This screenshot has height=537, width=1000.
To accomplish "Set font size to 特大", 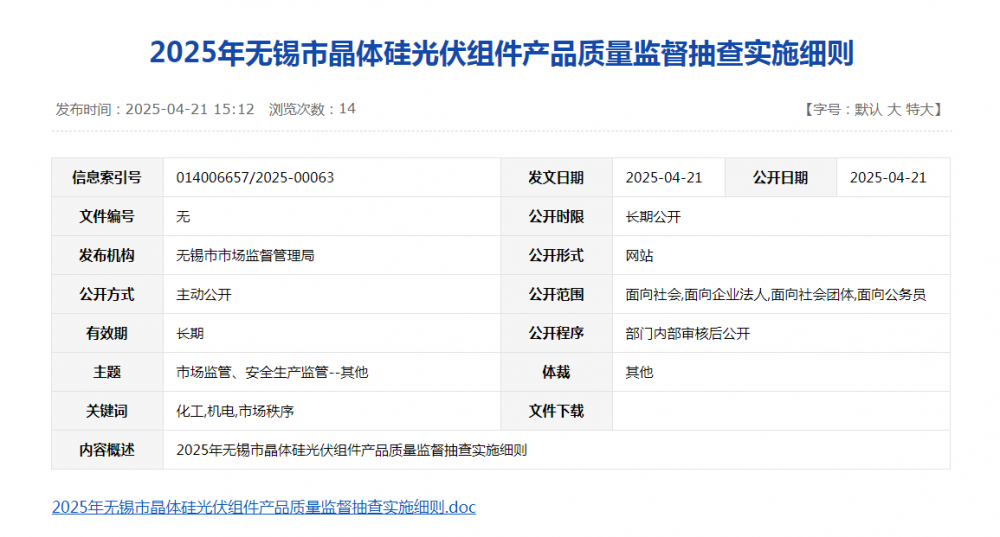I will point(919,110).
